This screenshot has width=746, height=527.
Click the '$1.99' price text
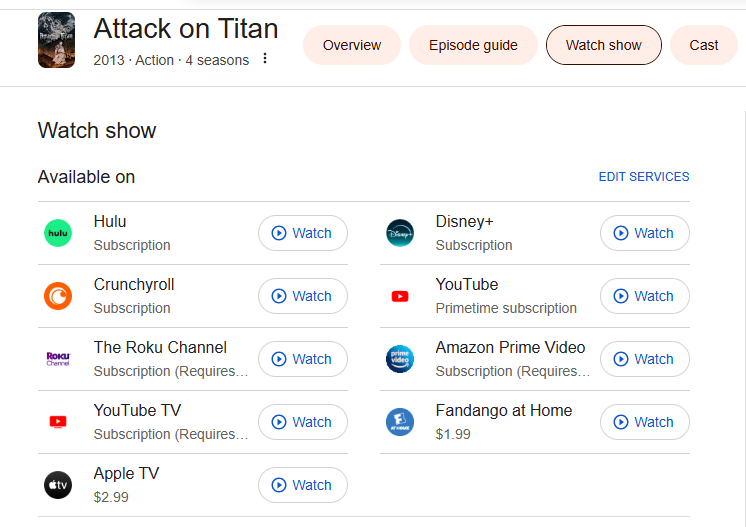coord(453,434)
